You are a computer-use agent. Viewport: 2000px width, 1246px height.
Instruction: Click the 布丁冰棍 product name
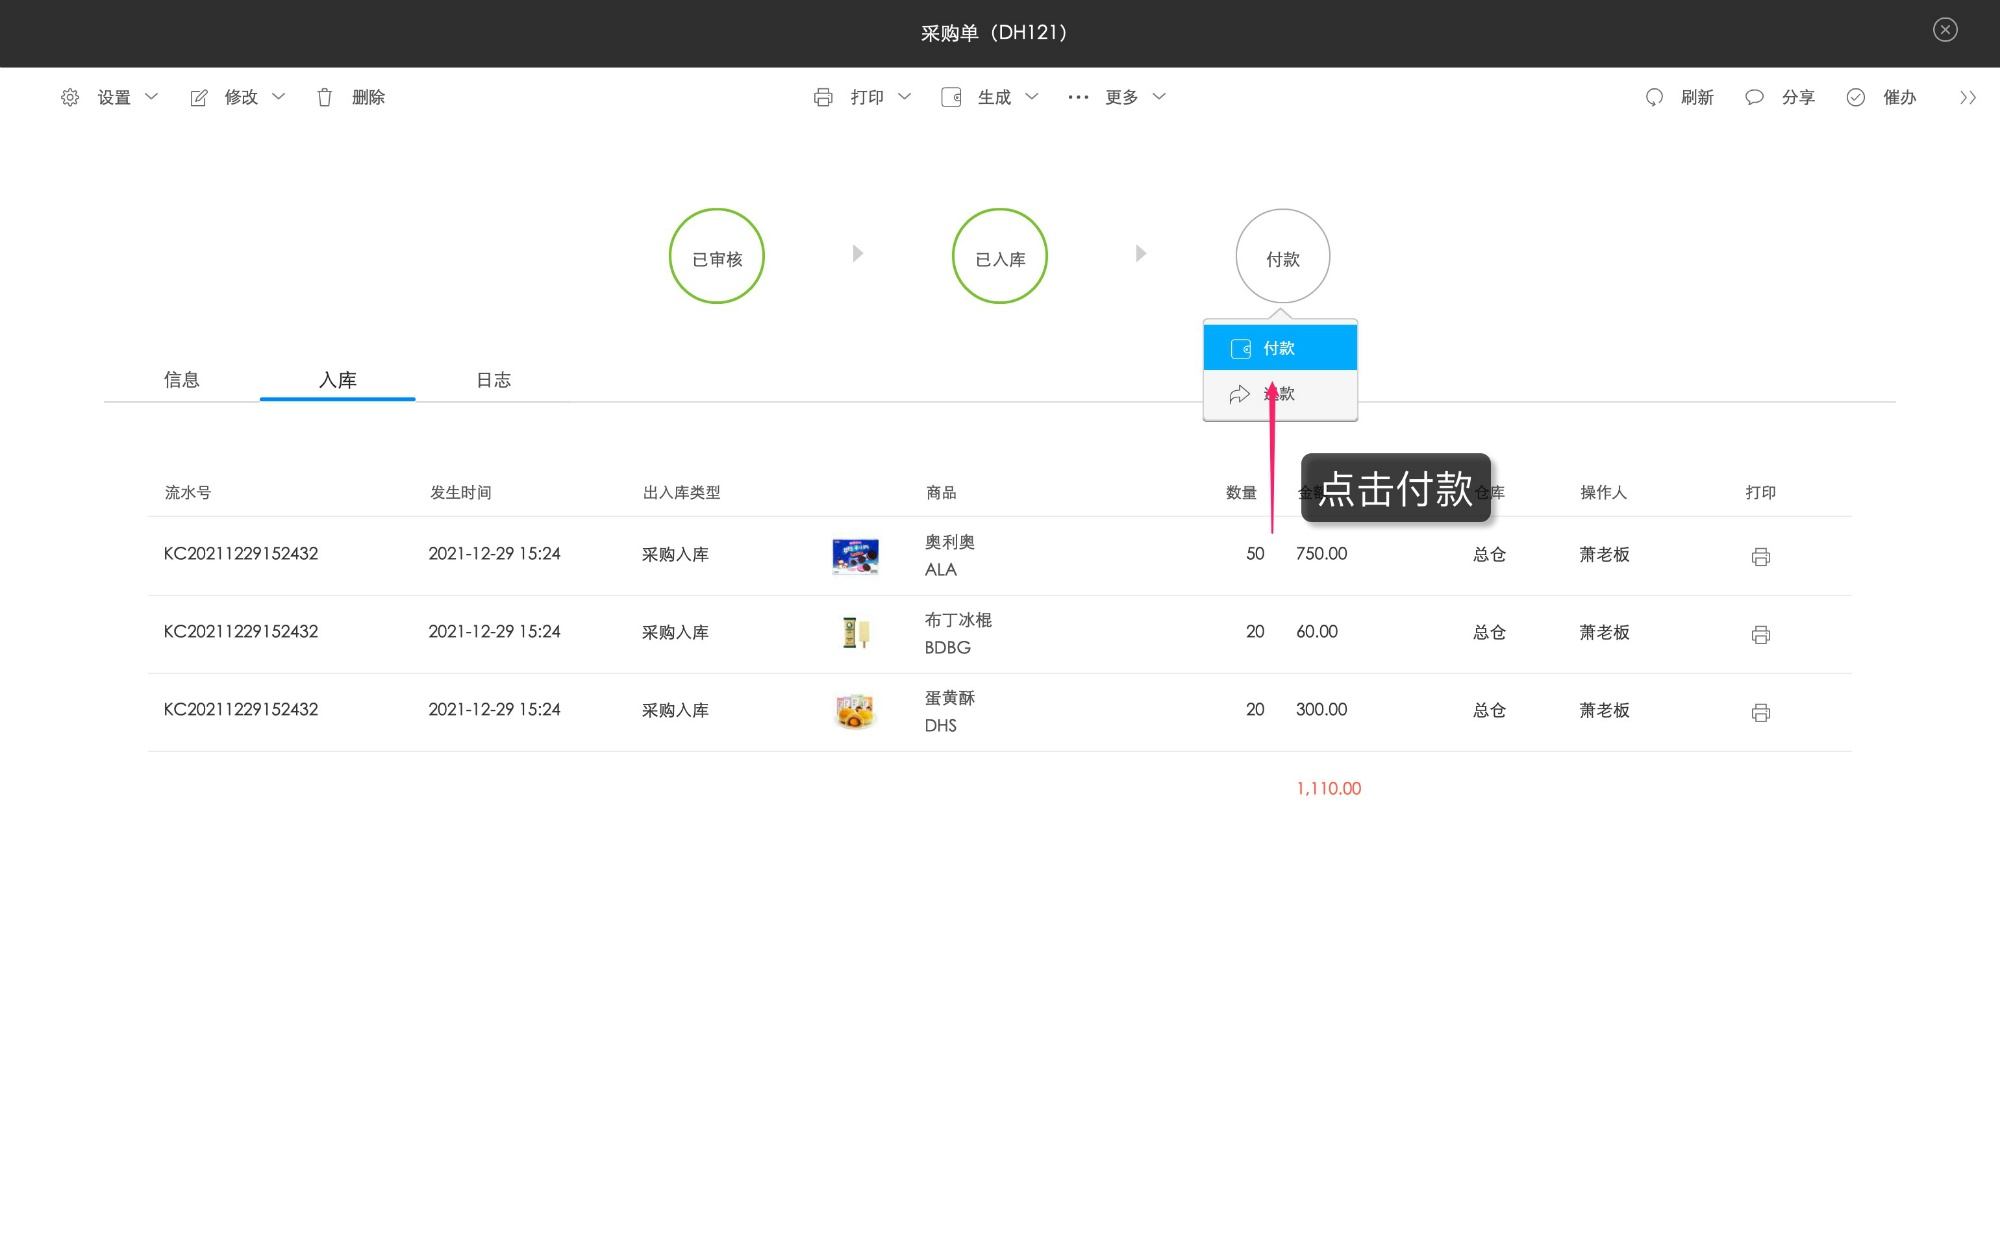click(x=958, y=620)
